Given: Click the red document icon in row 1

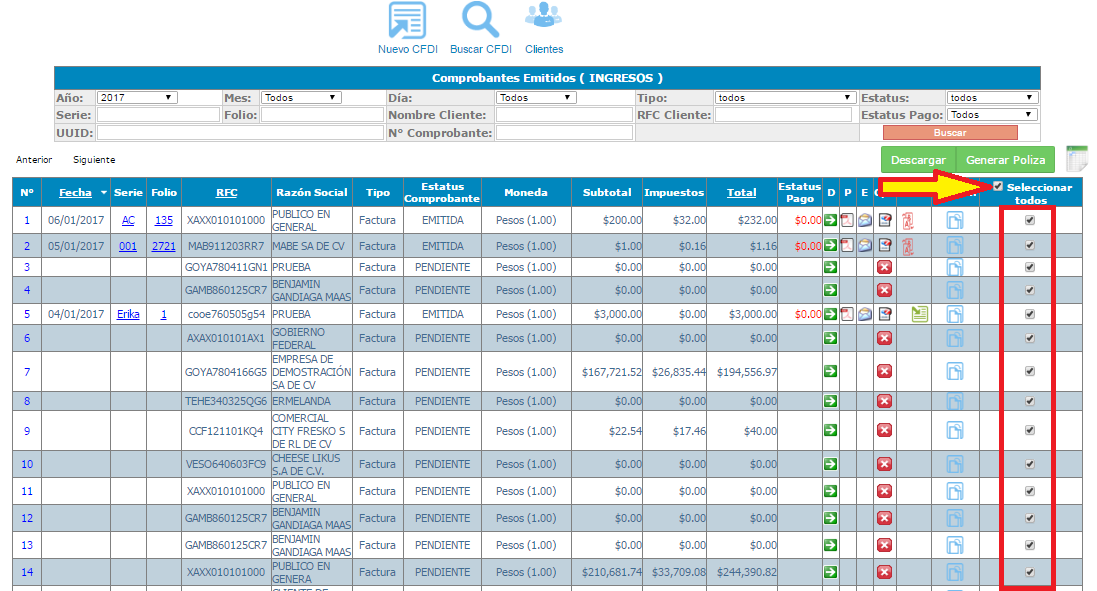Looking at the screenshot, I should point(907,221).
